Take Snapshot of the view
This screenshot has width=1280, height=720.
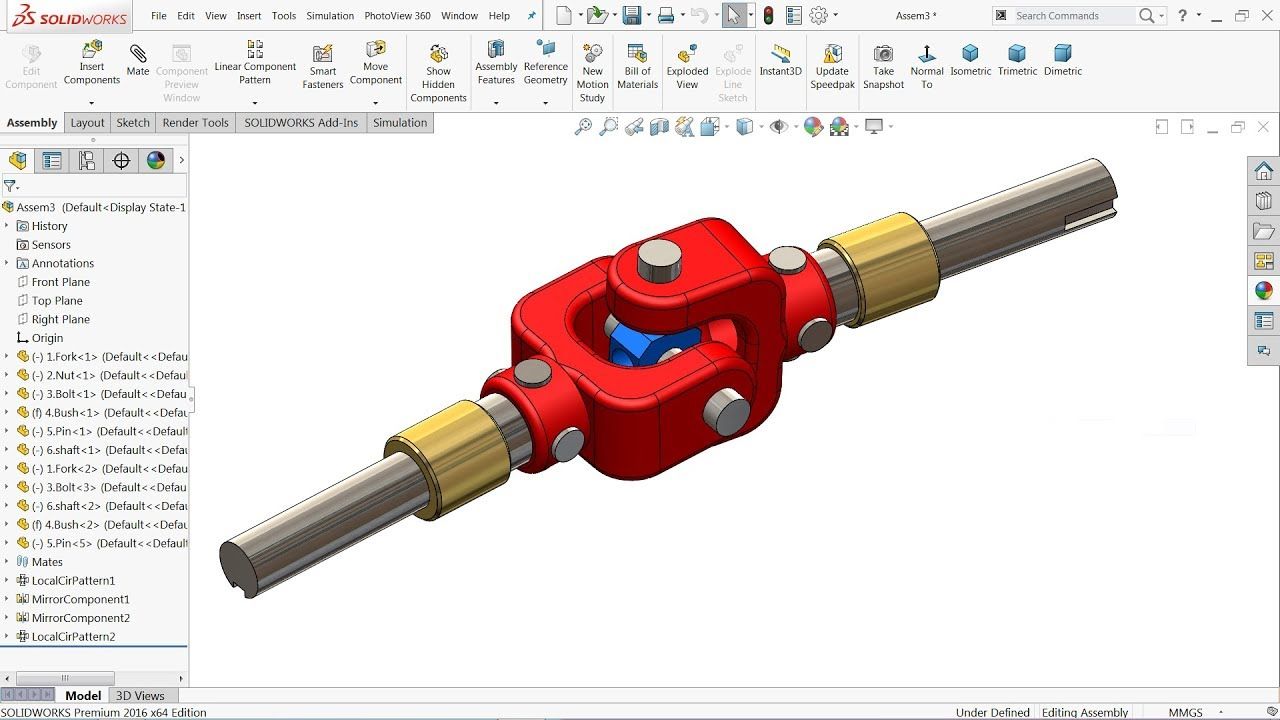click(x=883, y=66)
